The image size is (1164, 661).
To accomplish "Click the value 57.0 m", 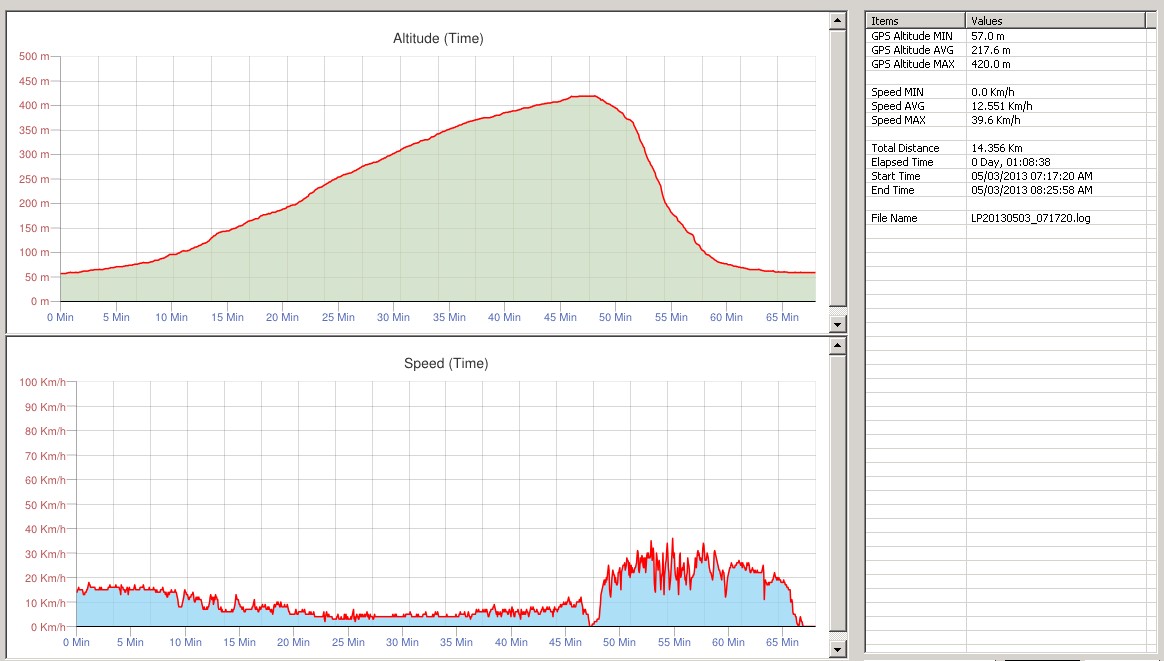I will click(988, 36).
